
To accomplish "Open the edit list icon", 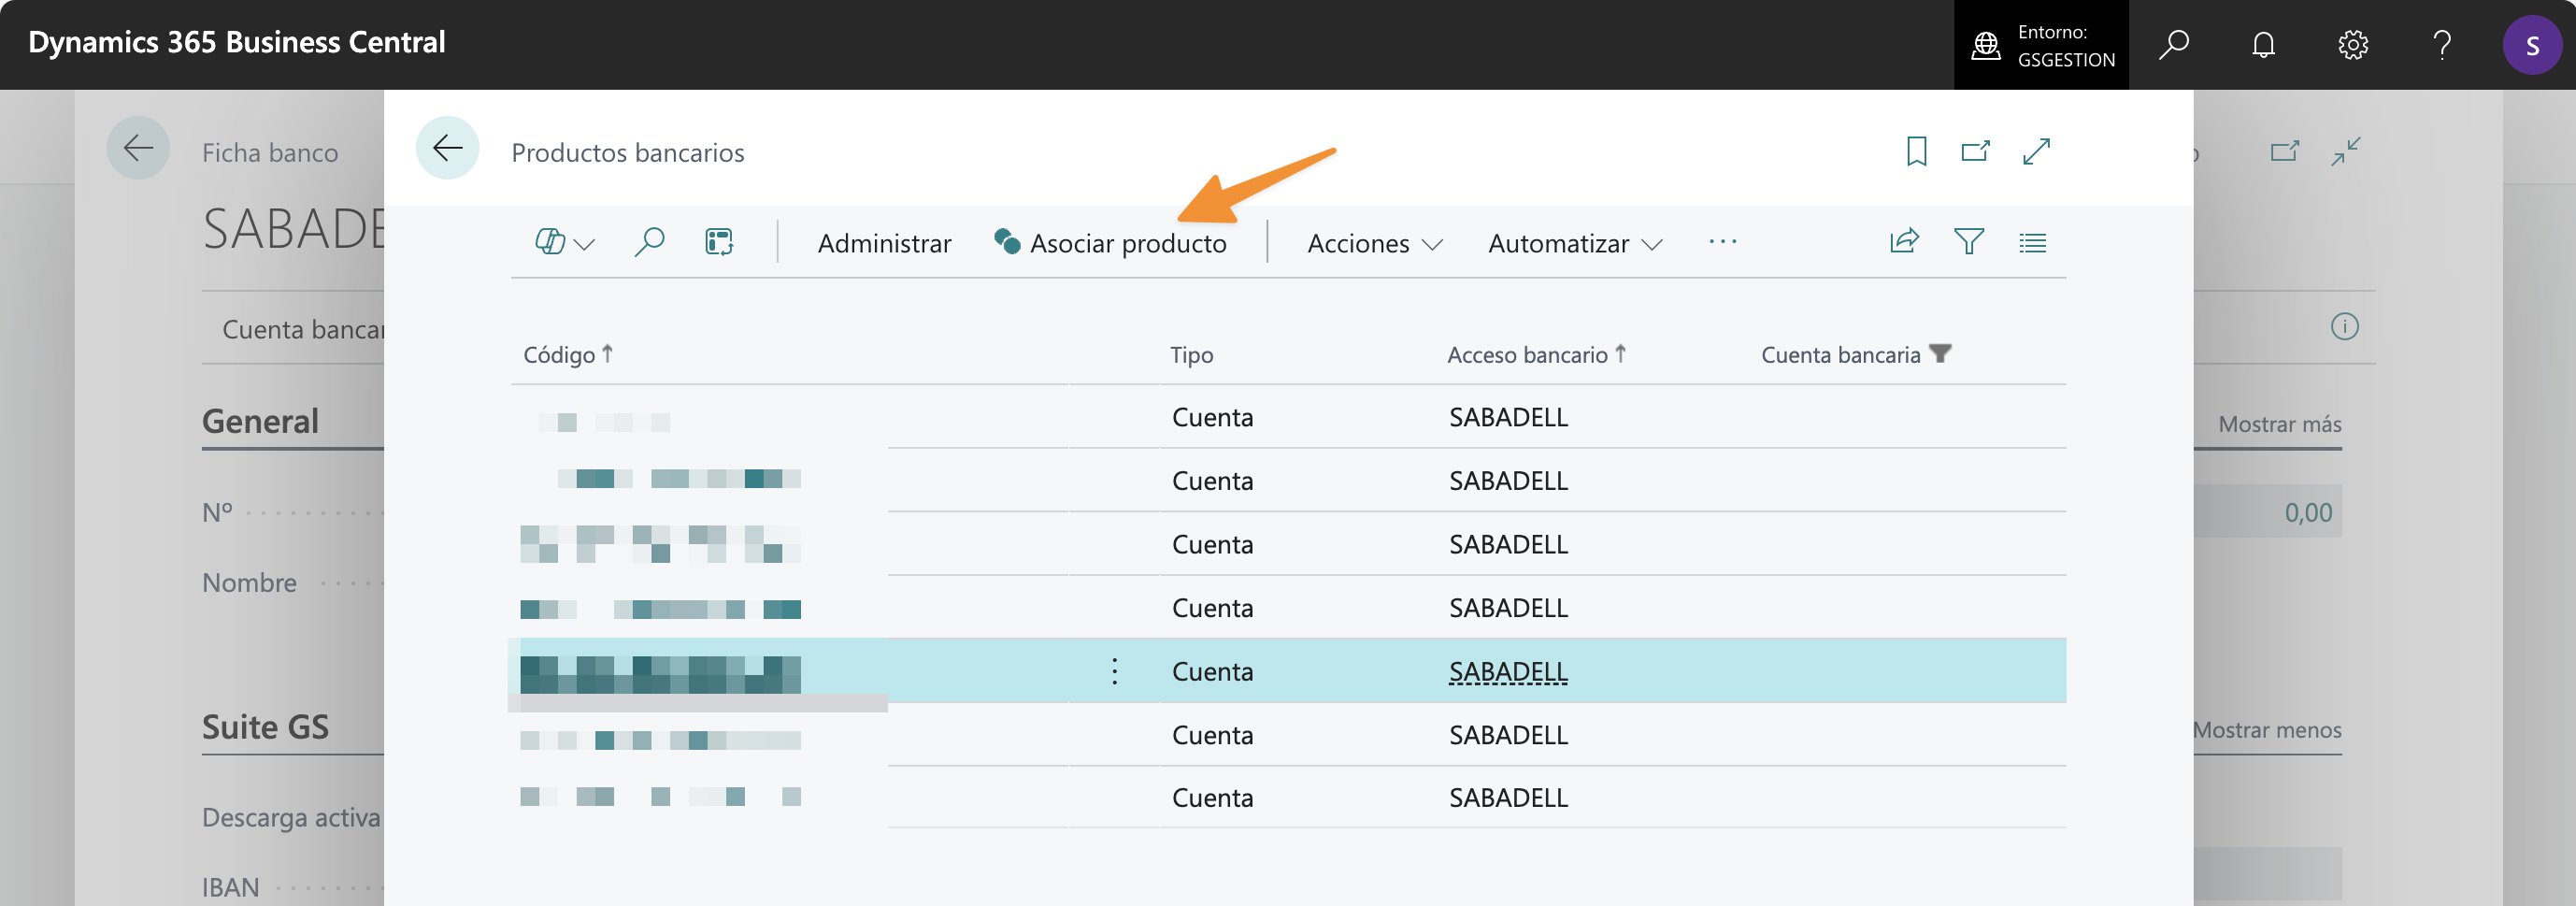I will coord(719,242).
